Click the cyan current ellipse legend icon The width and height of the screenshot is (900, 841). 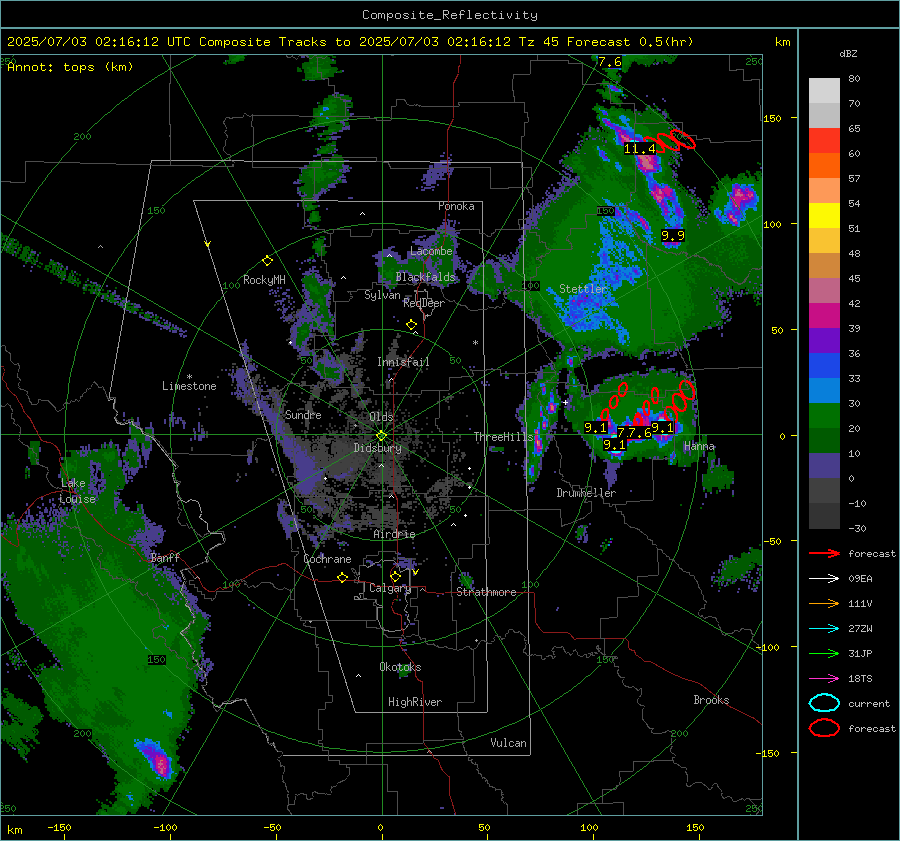coord(824,703)
